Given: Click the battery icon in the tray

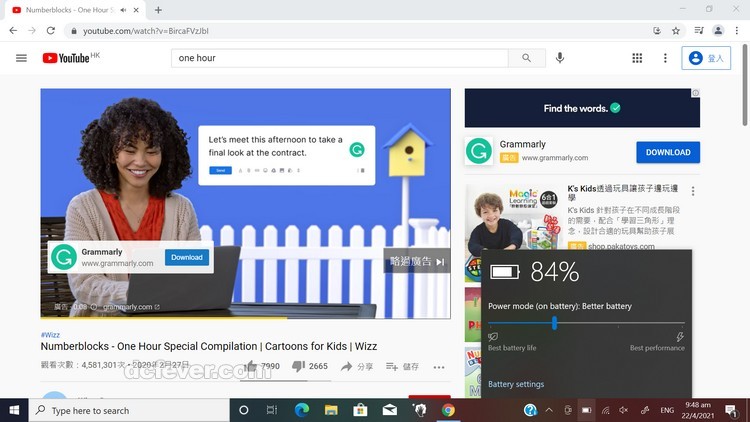Looking at the screenshot, I should (586, 410).
